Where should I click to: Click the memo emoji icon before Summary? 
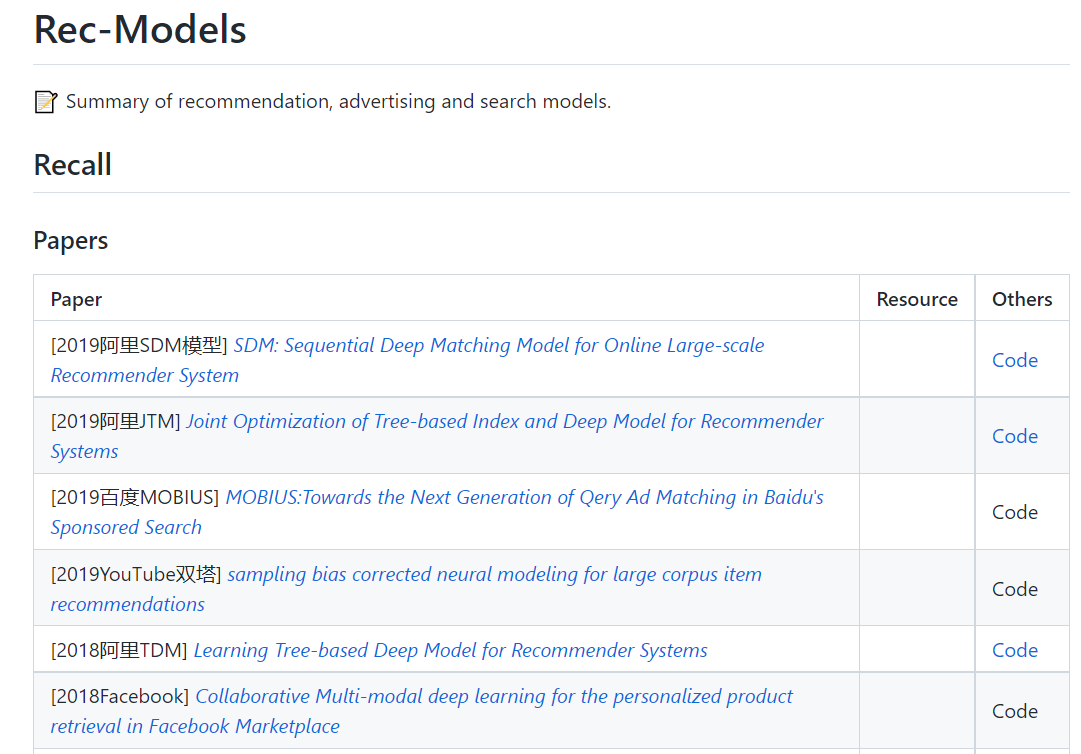pos(46,102)
